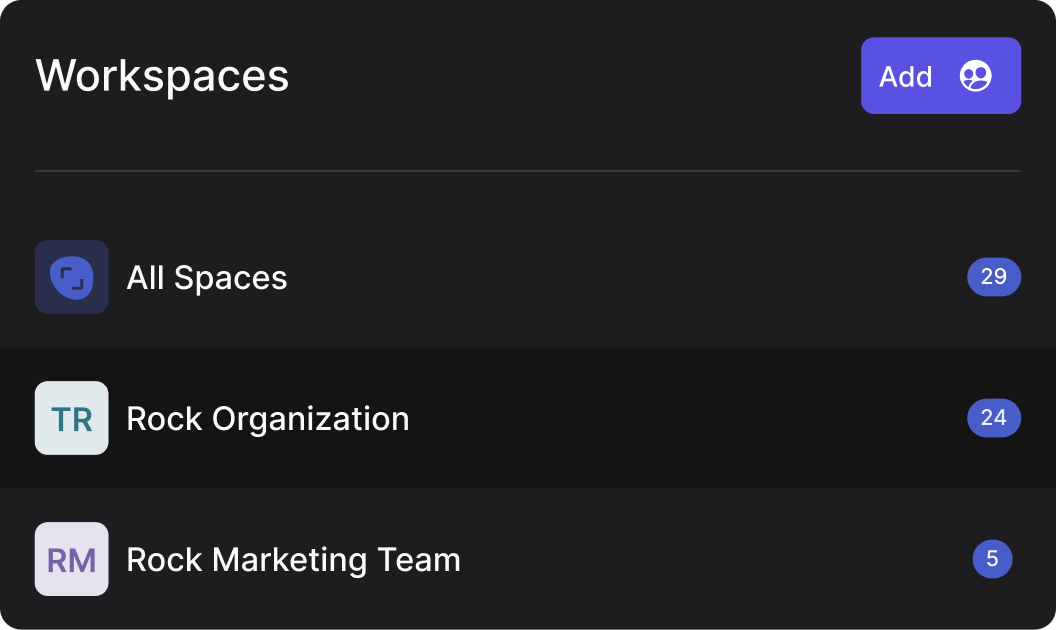Click the Add label text on the button
Image resolution: width=1056 pixels, height=630 pixels.
905,75
